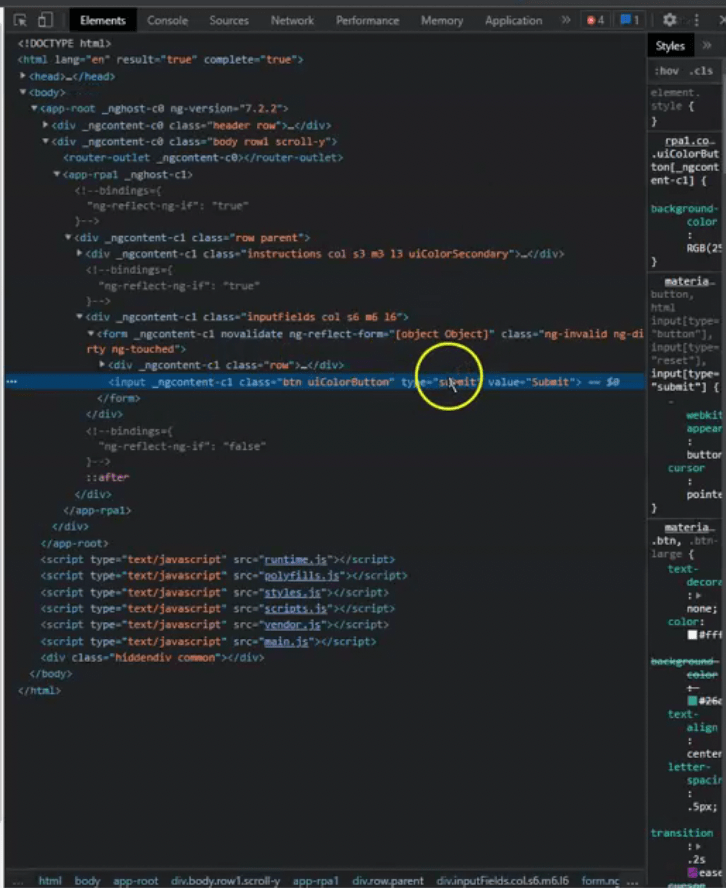Viewport: 726px width, 888px height.
Task: Click the purple ease timing swatch
Action: click(x=692, y=873)
